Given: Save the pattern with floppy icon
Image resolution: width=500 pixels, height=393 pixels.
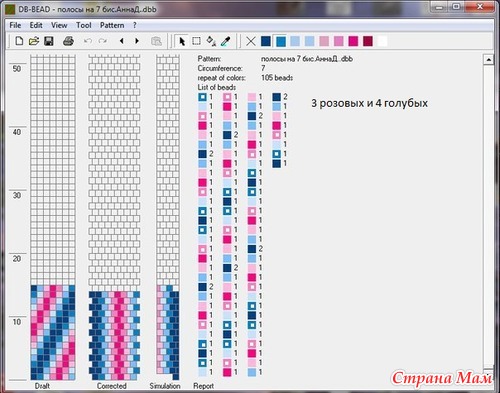Looking at the screenshot, I should [x=49, y=41].
